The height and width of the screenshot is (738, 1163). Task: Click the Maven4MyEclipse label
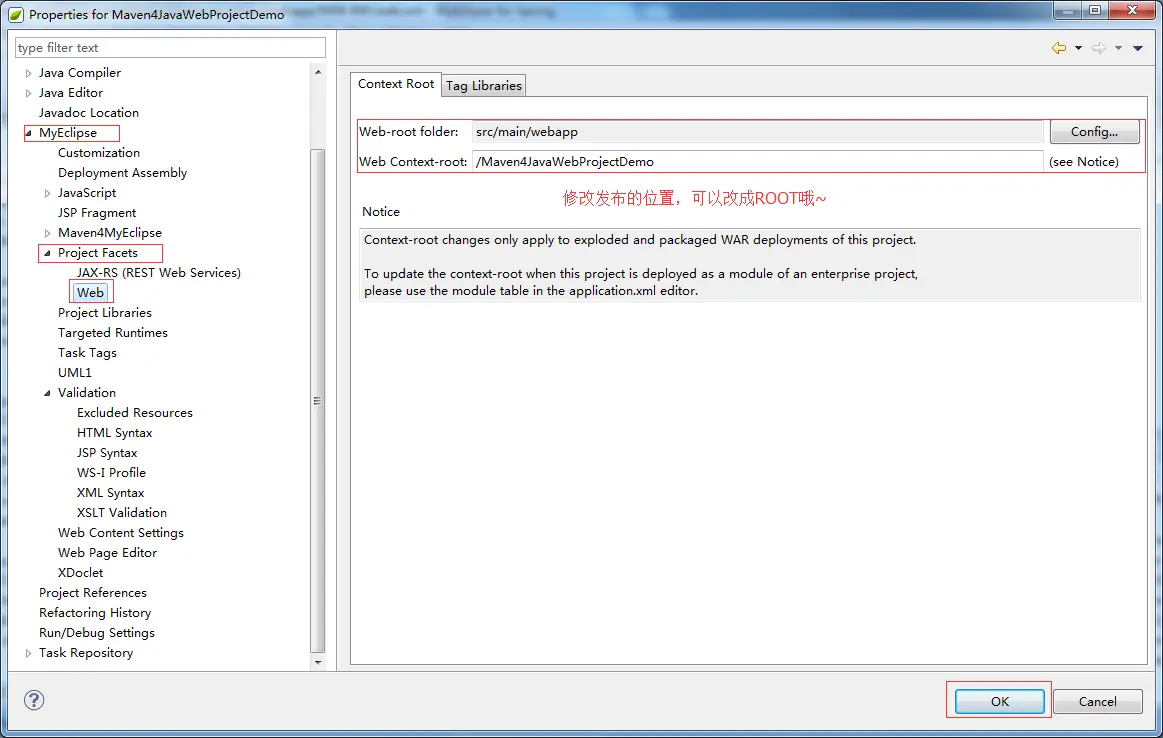click(110, 233)
